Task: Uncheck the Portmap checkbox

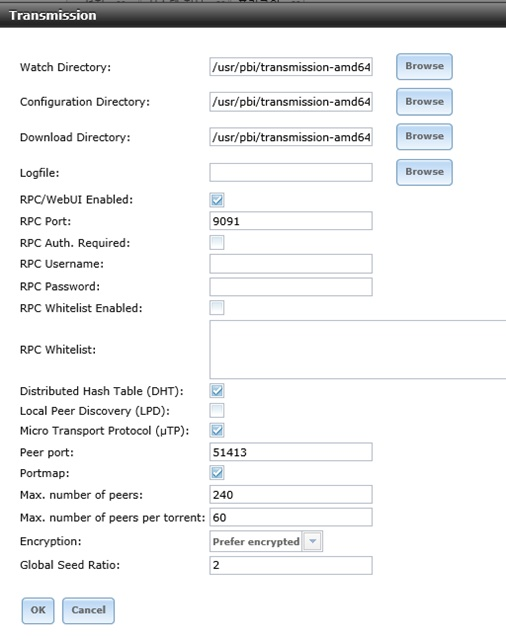Action: click(x=217, y=473)
